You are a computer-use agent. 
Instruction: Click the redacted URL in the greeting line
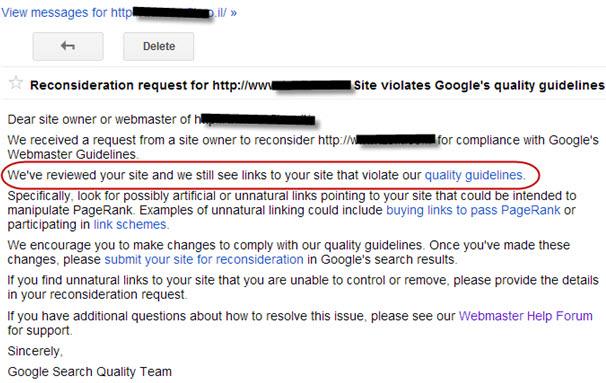(x=254, y=119)
